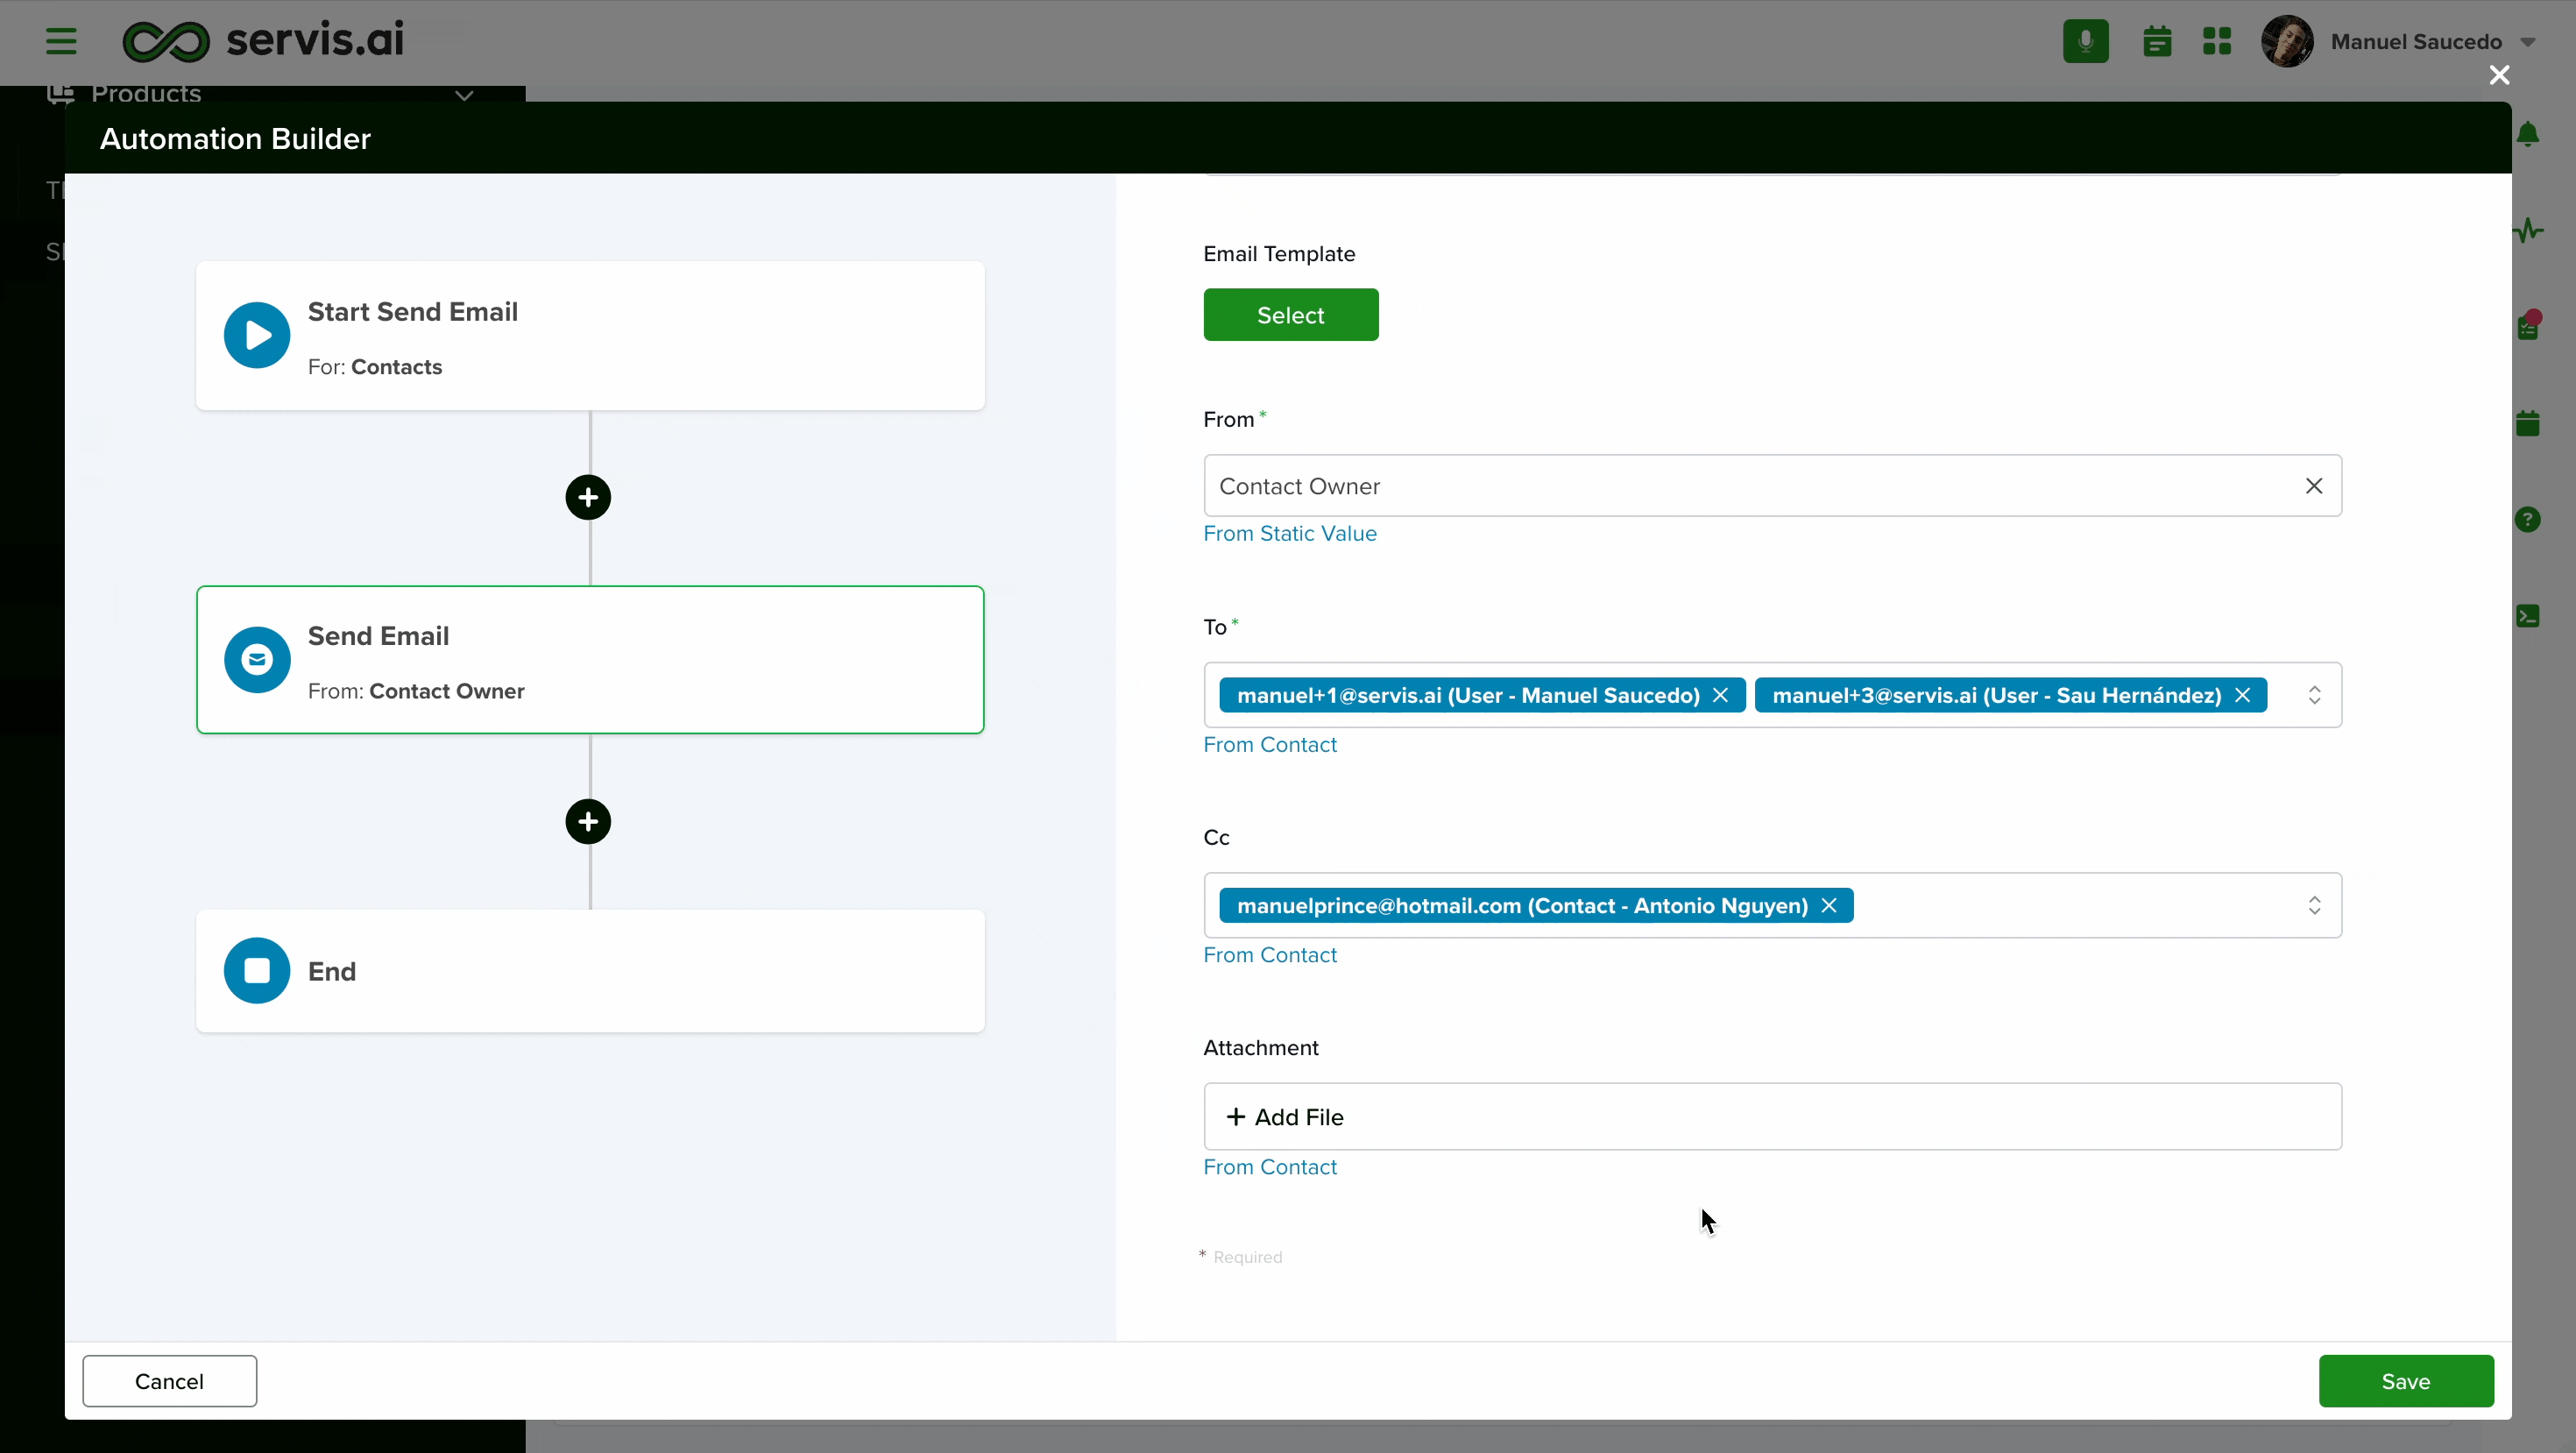This screenshot has height=1453, width=2576.
Task: Click From Contact link under To
Action: (1269, 745)
